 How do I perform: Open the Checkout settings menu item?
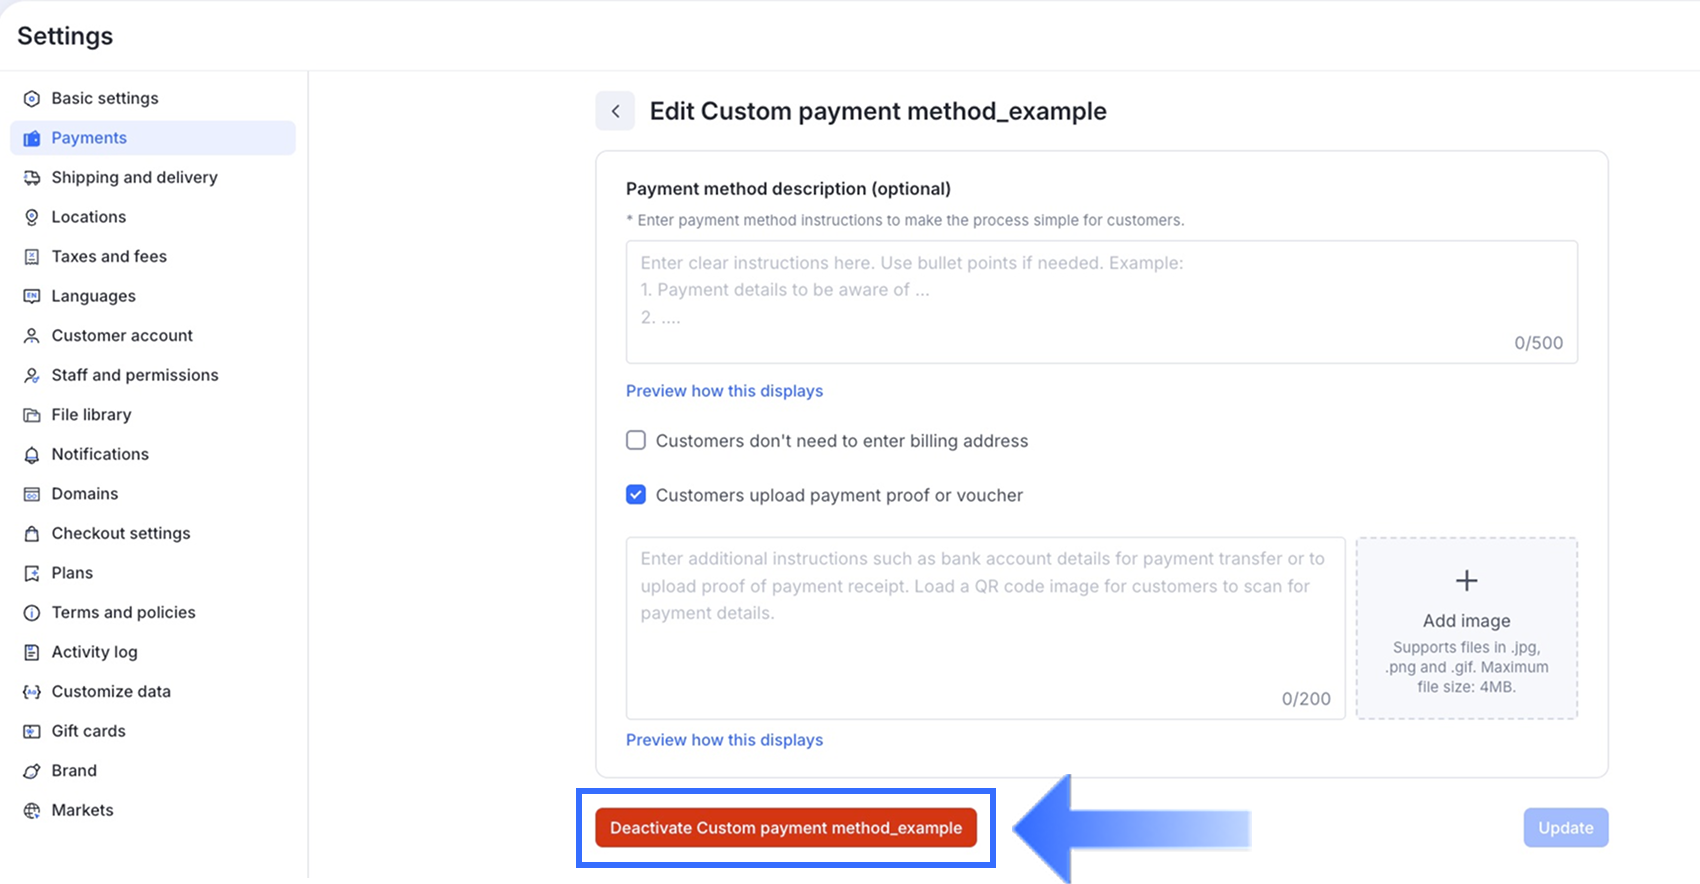click(120, 533)
